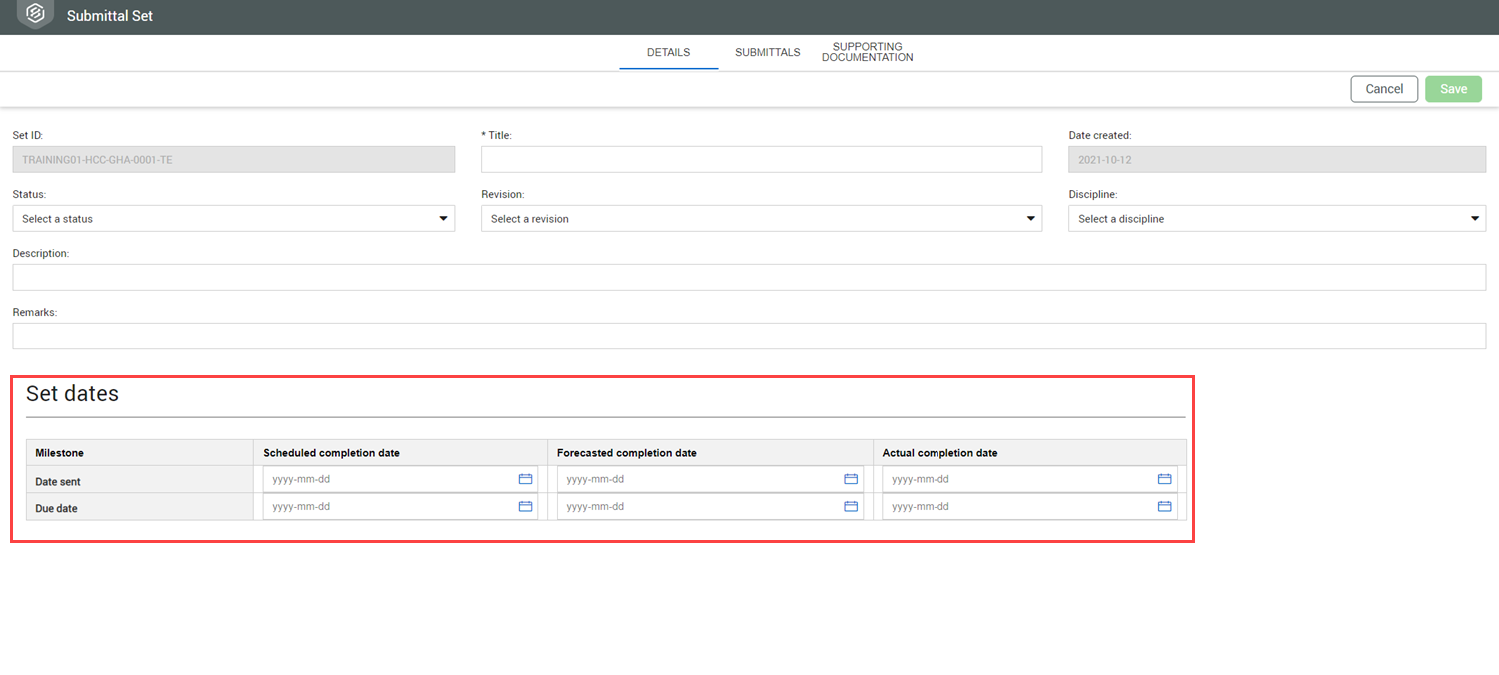Open calendar for Due date forecasted completion
The image size is (1499, 675).
[x=851, y=506]
